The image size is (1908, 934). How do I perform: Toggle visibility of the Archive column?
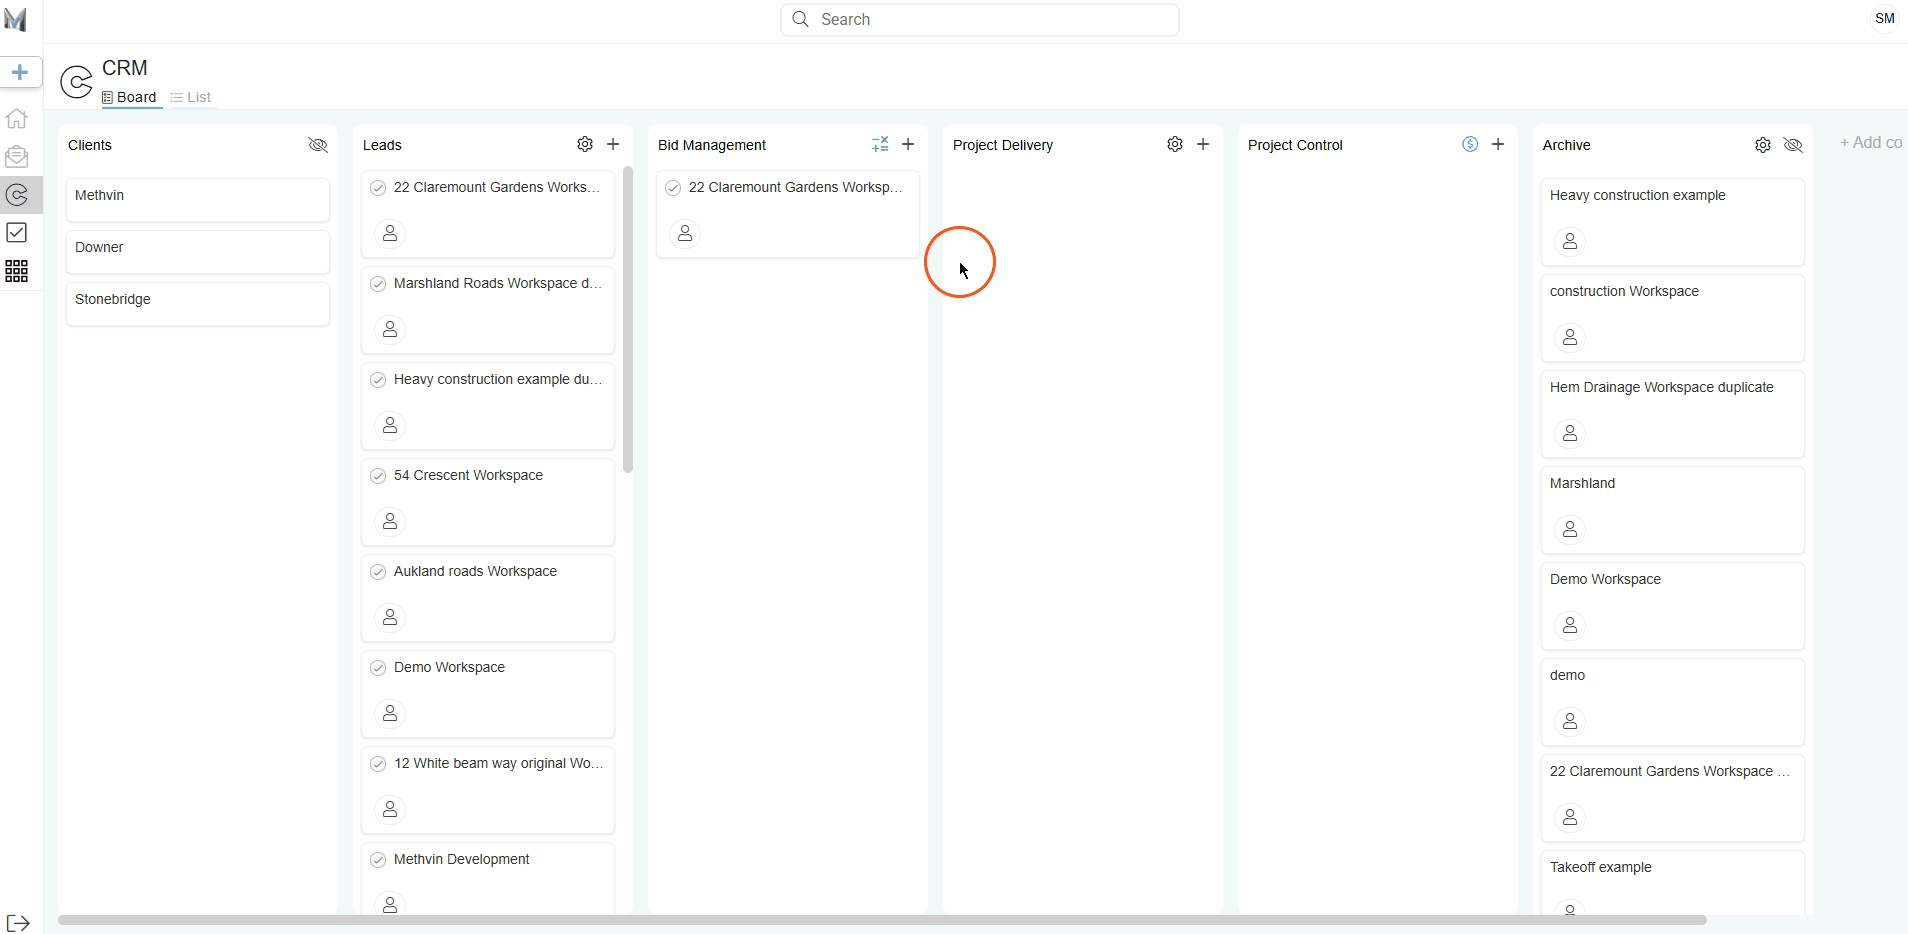1793,145
